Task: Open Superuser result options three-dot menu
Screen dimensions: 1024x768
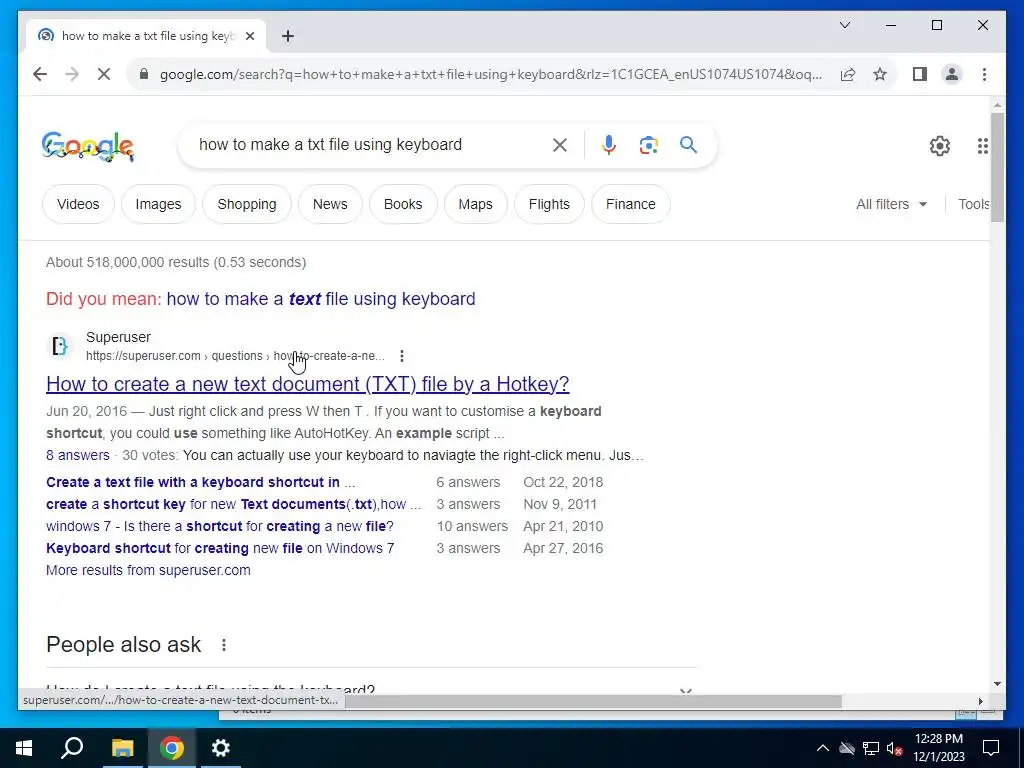Action: 402,356
